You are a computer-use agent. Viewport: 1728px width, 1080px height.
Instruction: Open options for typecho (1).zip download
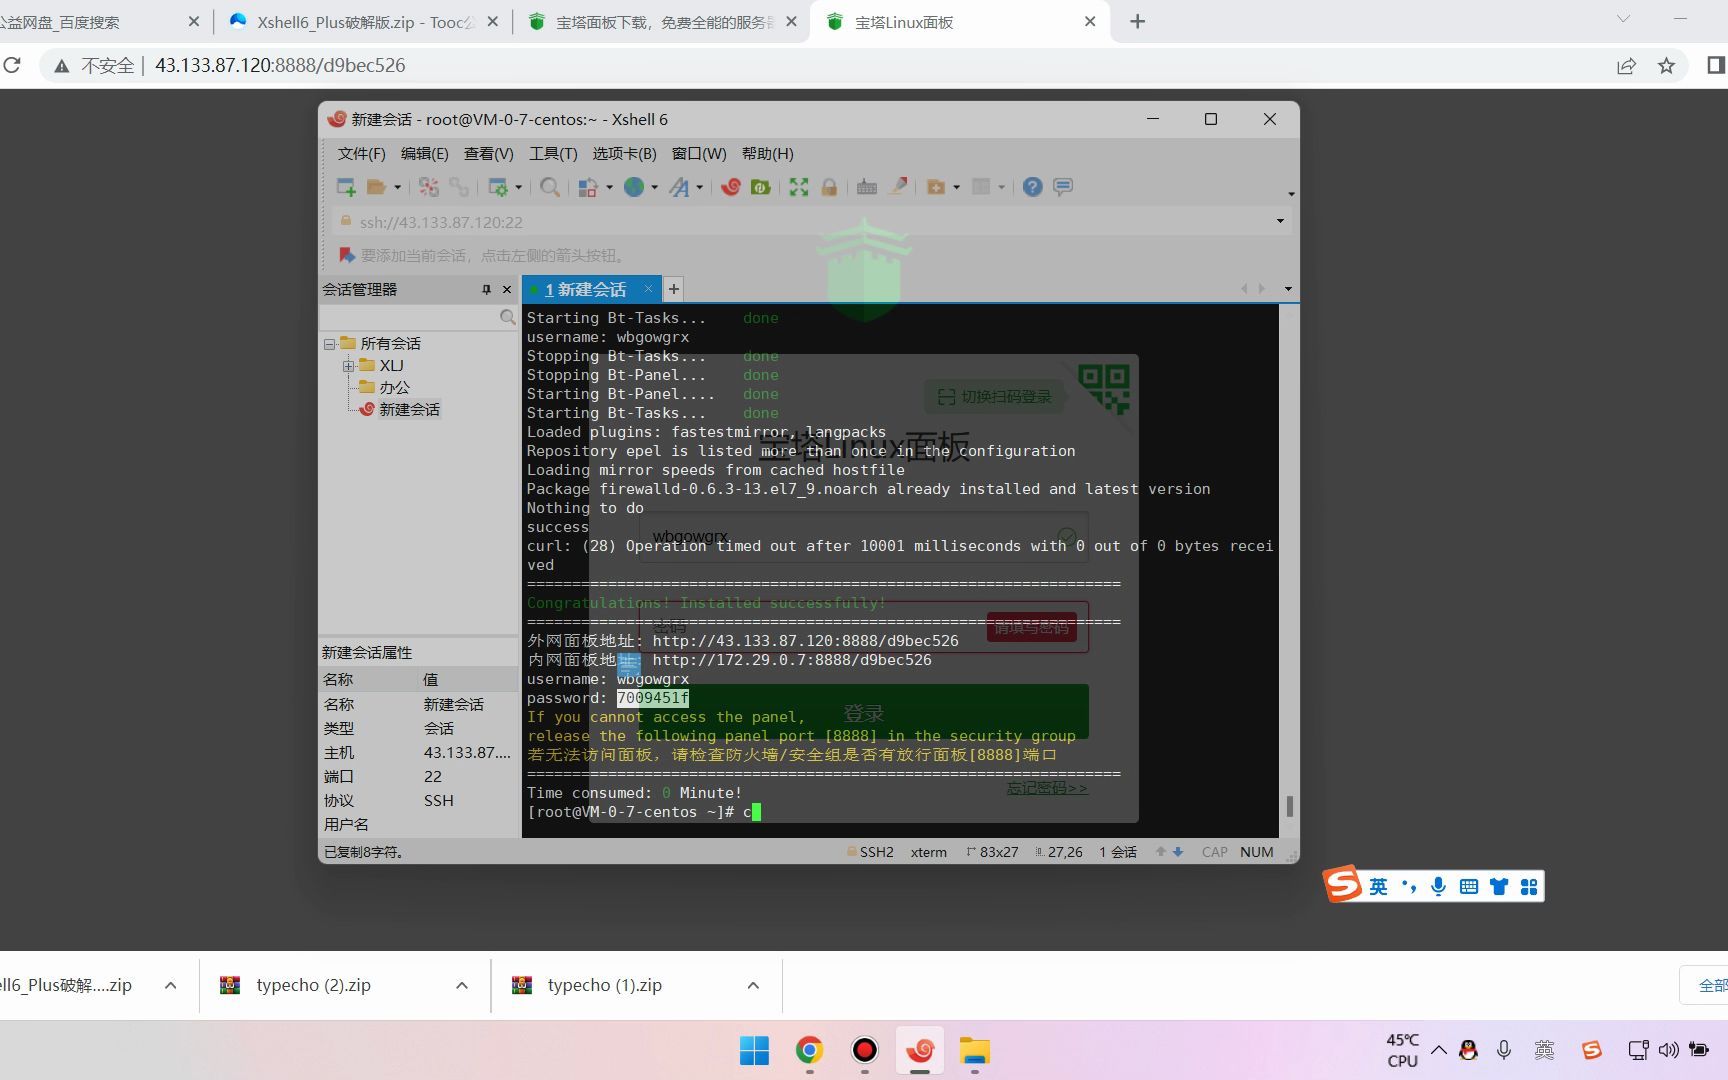click(x=753, y=985)
